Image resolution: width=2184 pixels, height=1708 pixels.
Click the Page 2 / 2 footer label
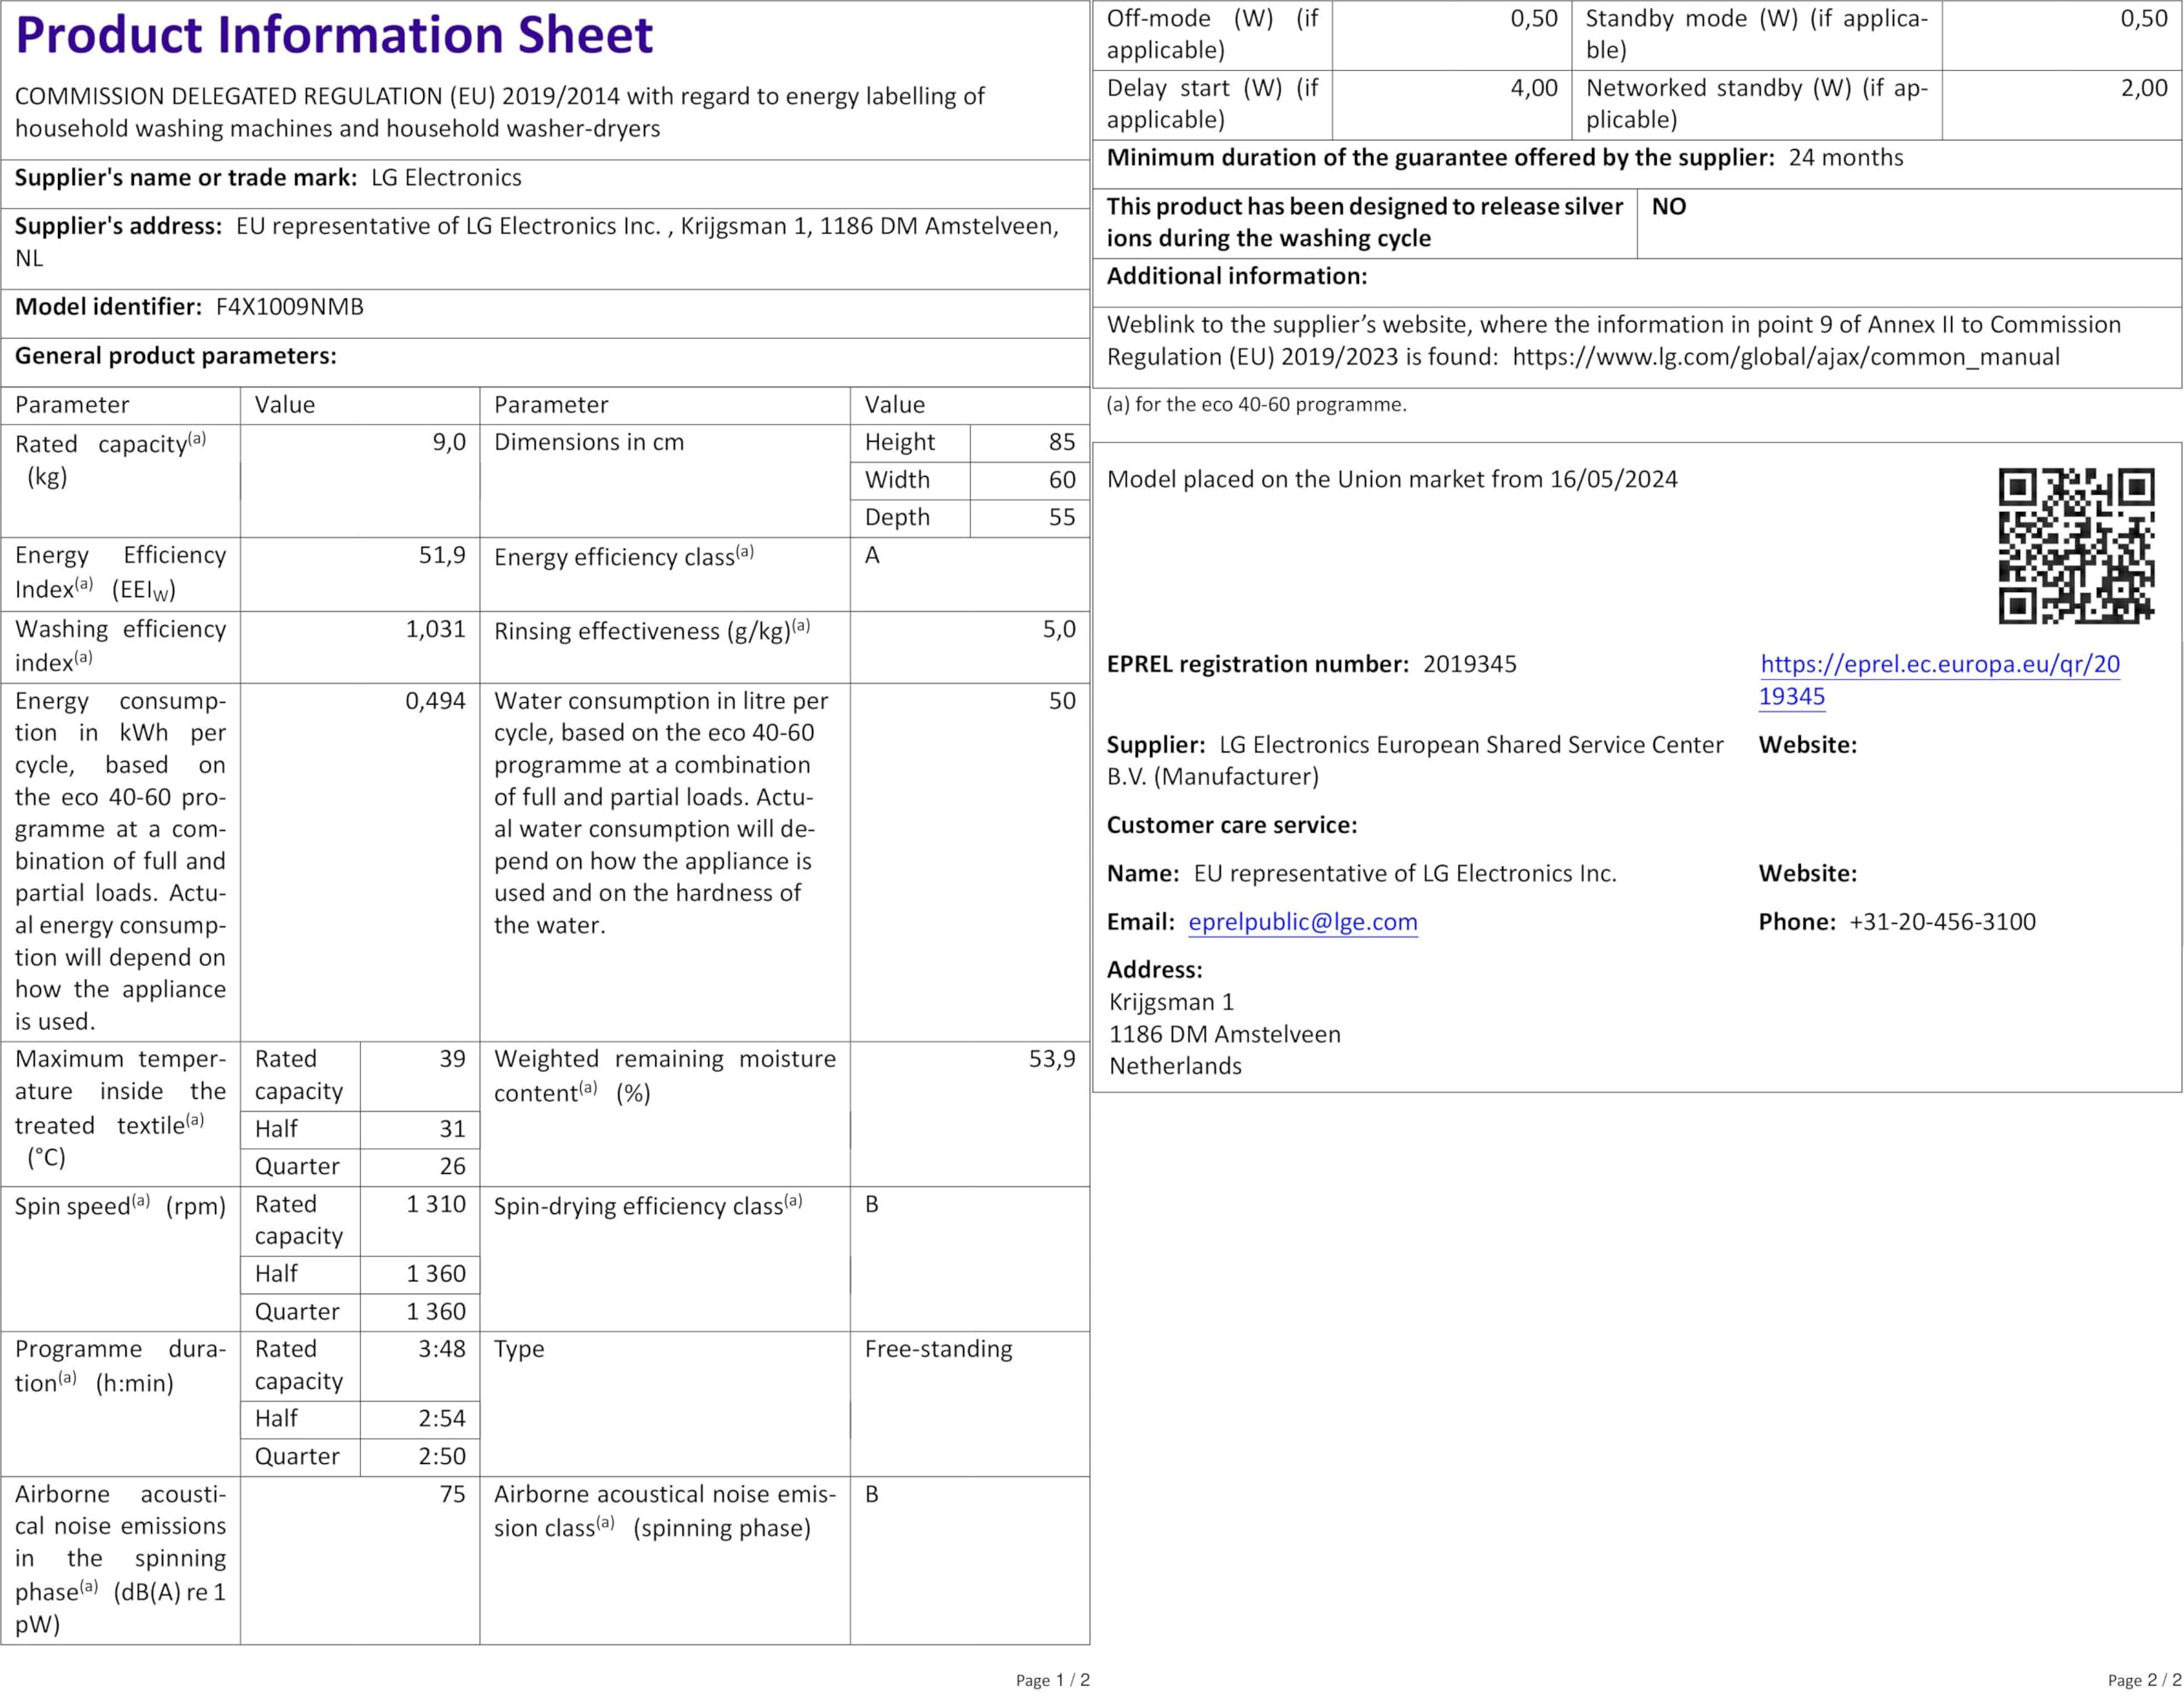(x=2145, y=1680)
